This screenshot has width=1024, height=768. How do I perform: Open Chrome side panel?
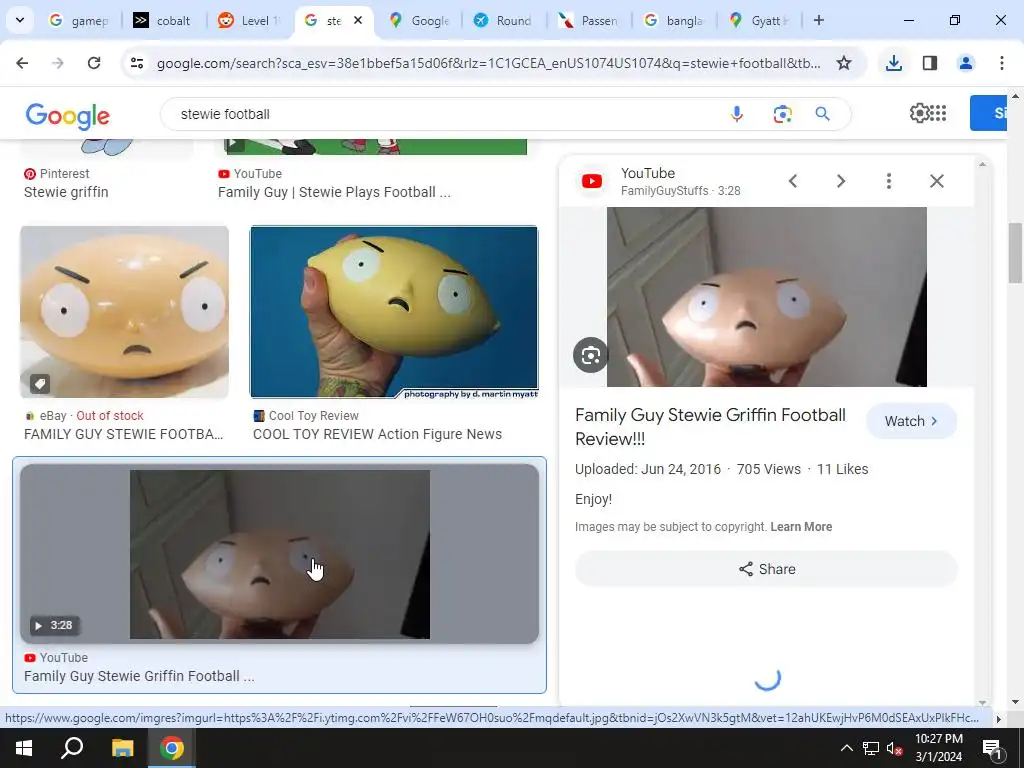point(930,63)
